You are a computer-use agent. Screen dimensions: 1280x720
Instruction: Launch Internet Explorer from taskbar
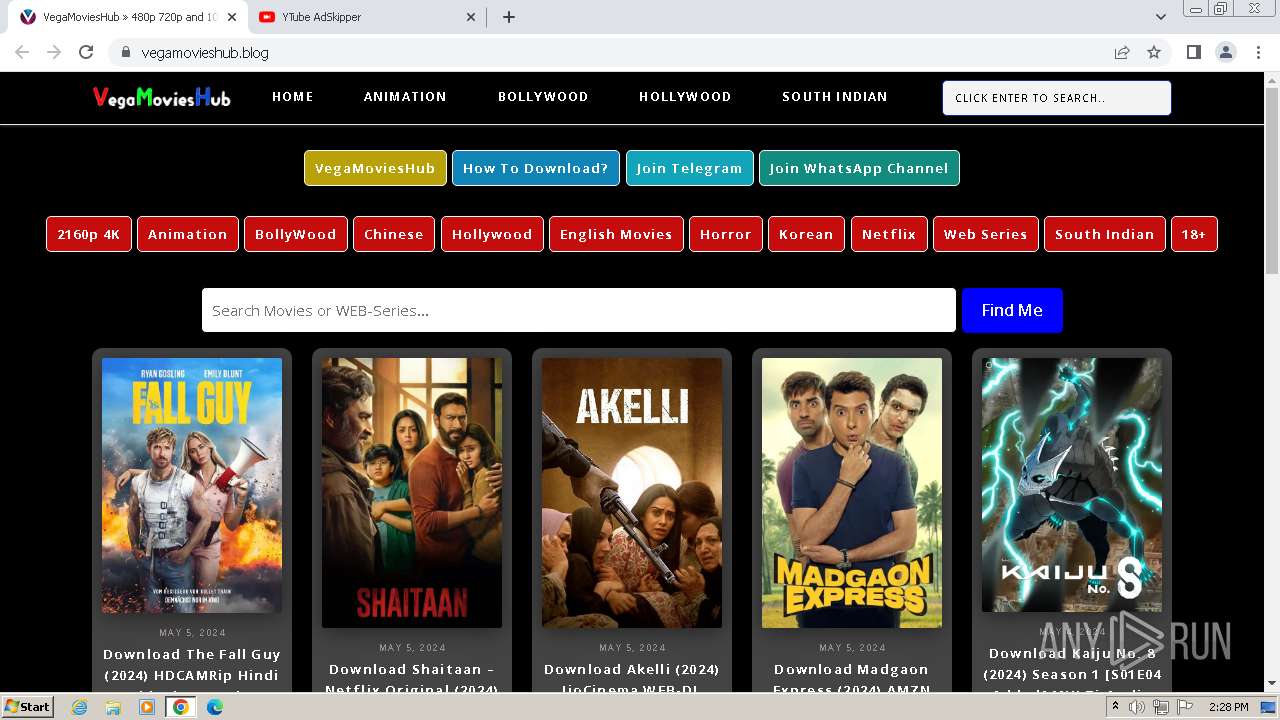[80, 707]
